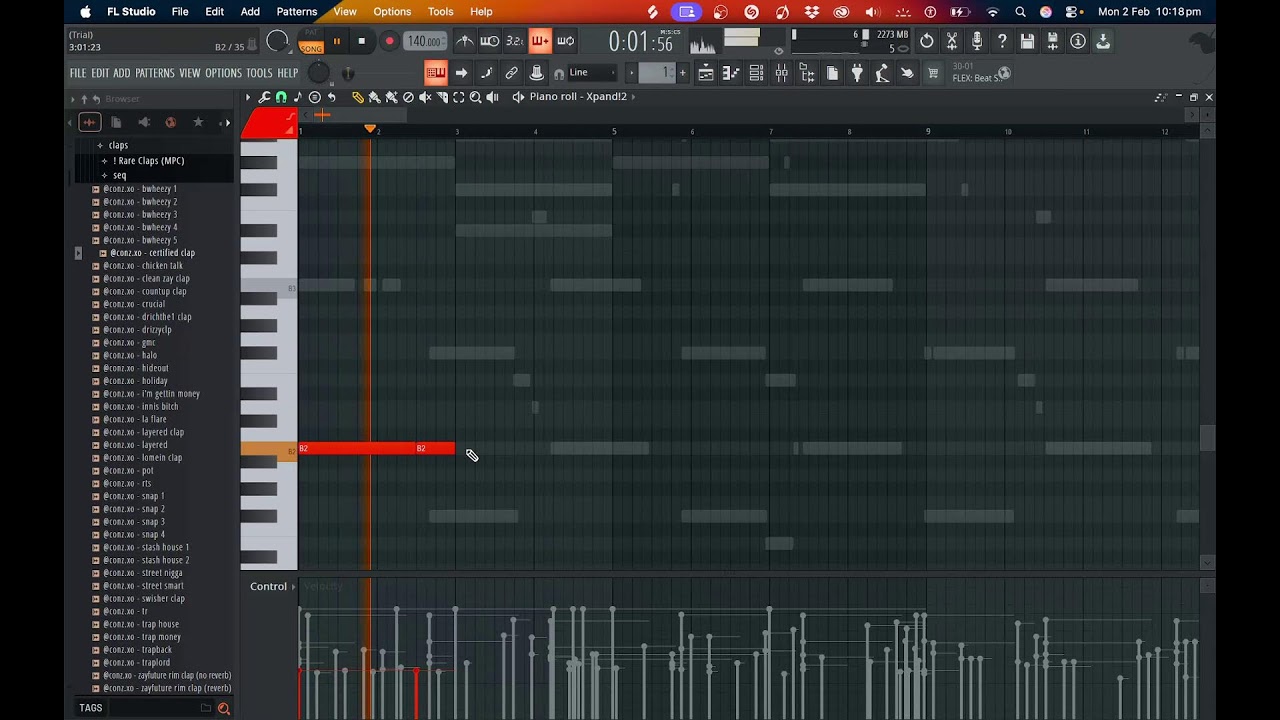Click the audio editor scissors icon
Image resolution: width=1280 pixels, height=720 pixels.
952,41
